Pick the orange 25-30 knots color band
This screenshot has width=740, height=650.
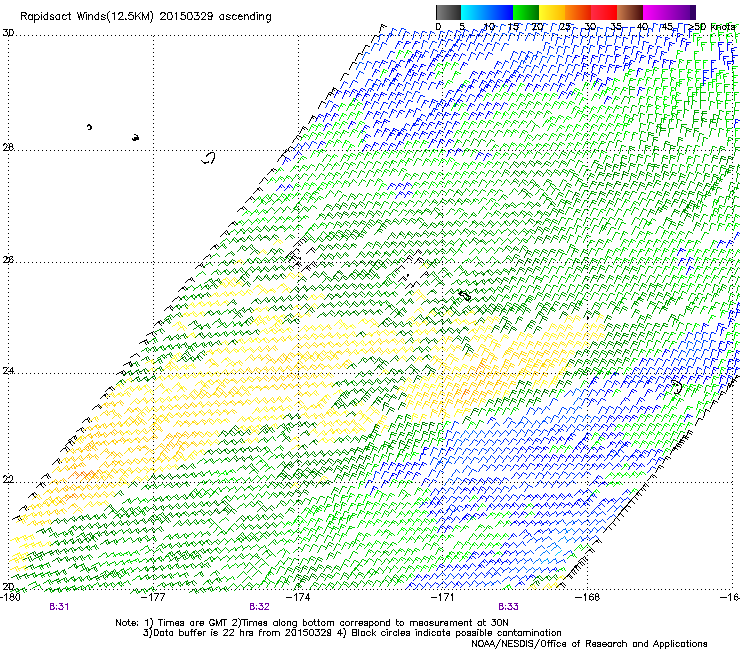[x=578, y=12]
